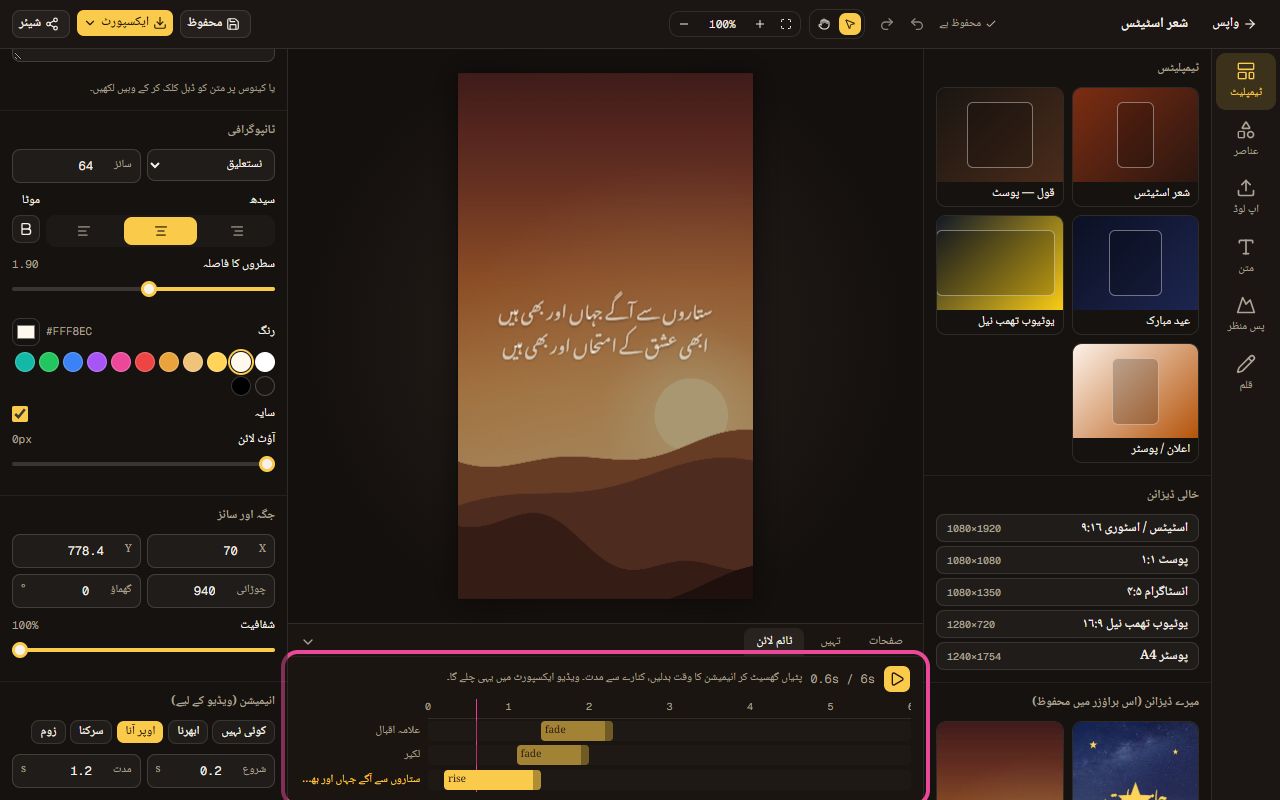Image resolution: width=1280 pixels, height=800 pixels.
Task: Open the Nastaliq font dropdown
Action: pos(211,165)
